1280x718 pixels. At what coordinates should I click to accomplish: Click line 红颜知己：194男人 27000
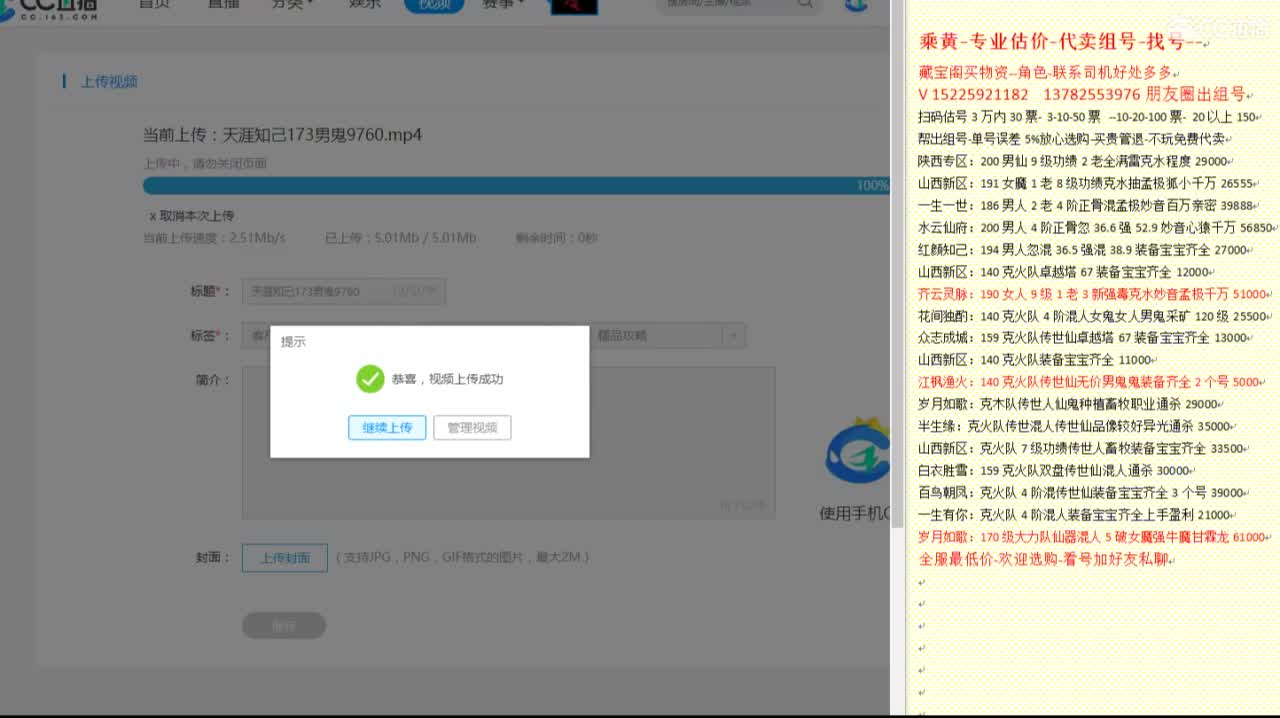[1083, 250]
